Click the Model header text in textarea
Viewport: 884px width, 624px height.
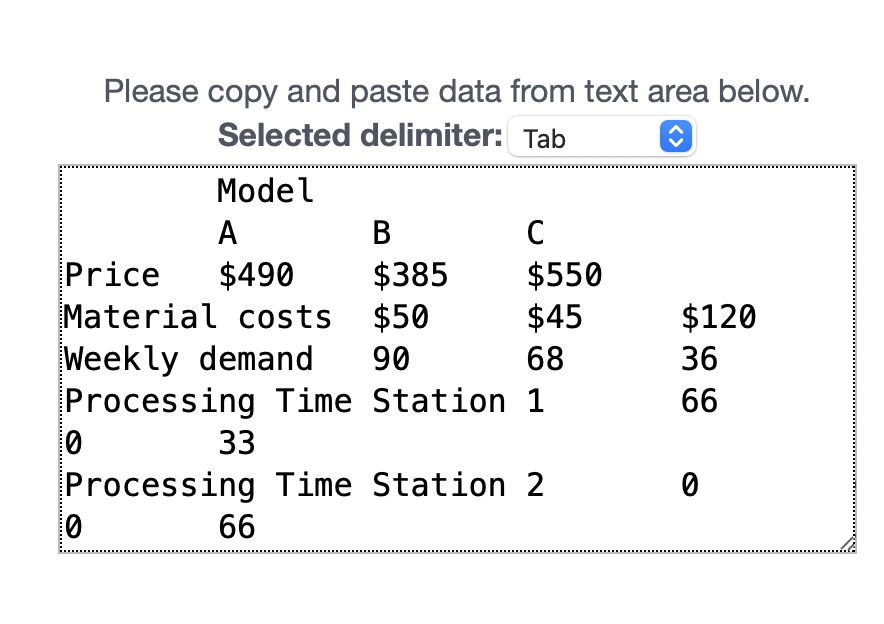tap(265, 191)
